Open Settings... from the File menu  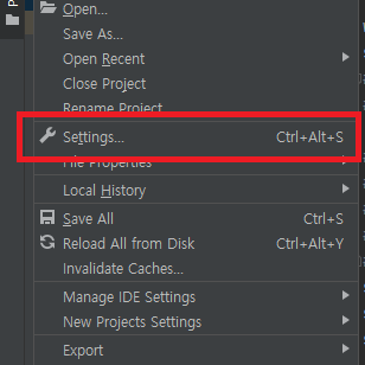196,137
